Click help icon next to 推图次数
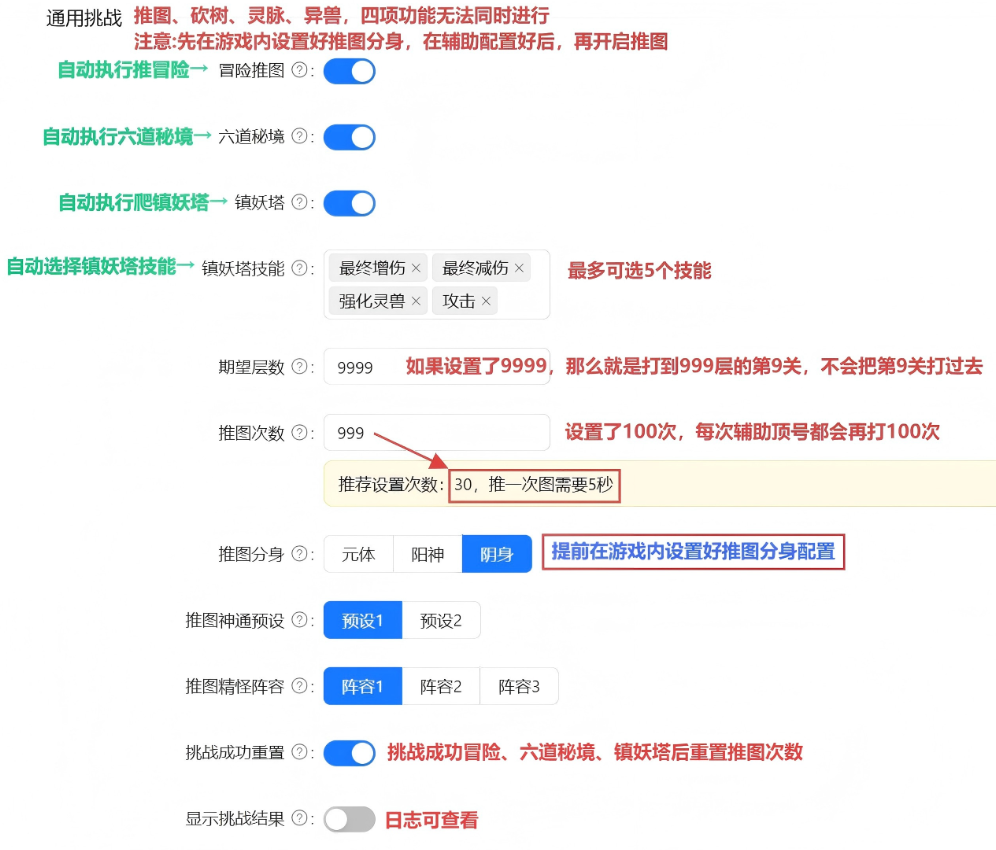The image size is (996, 850). pyautogui.click(x=298, y=433)
